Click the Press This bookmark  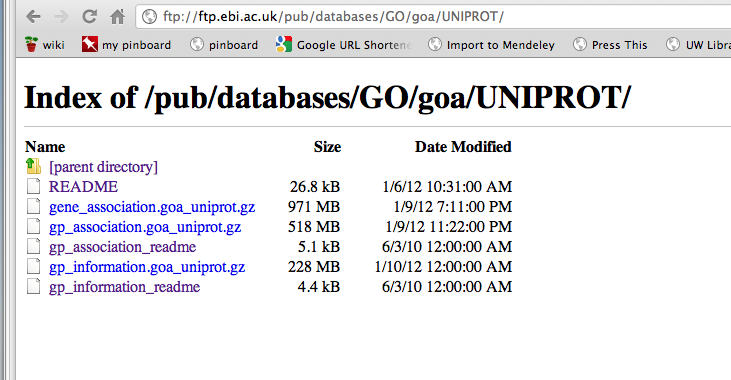pyautogui.click(x=610, y=45)
